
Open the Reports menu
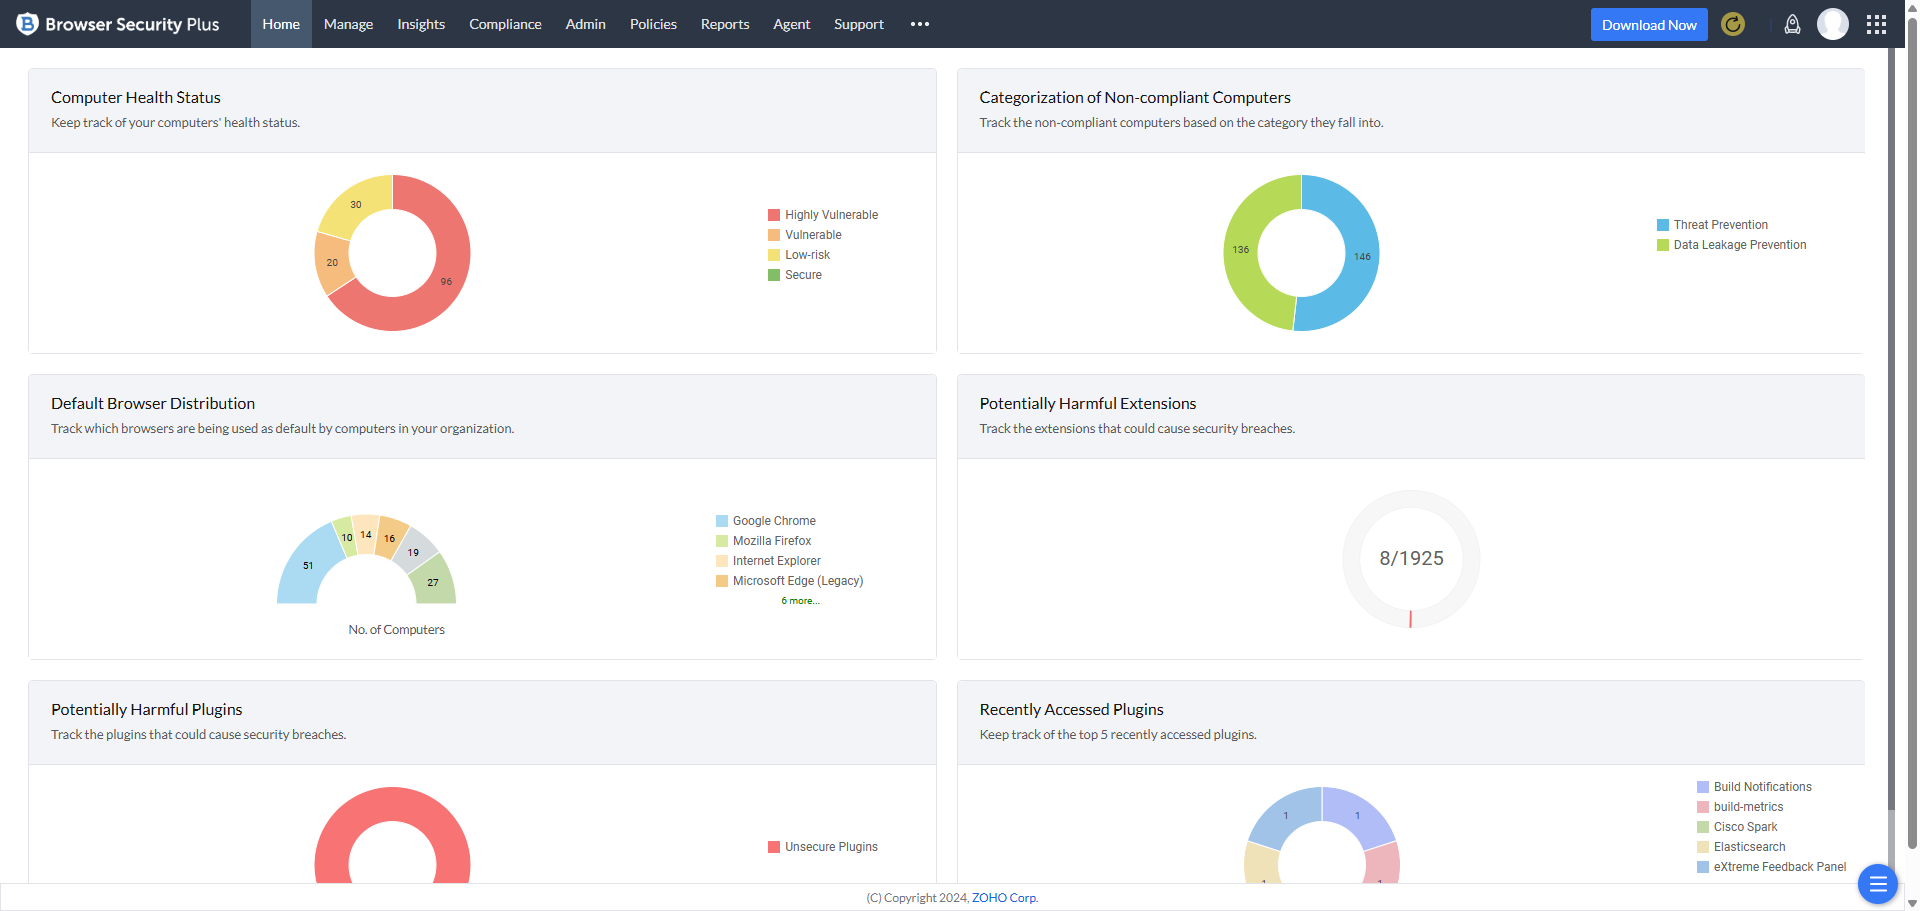(725, 24)
